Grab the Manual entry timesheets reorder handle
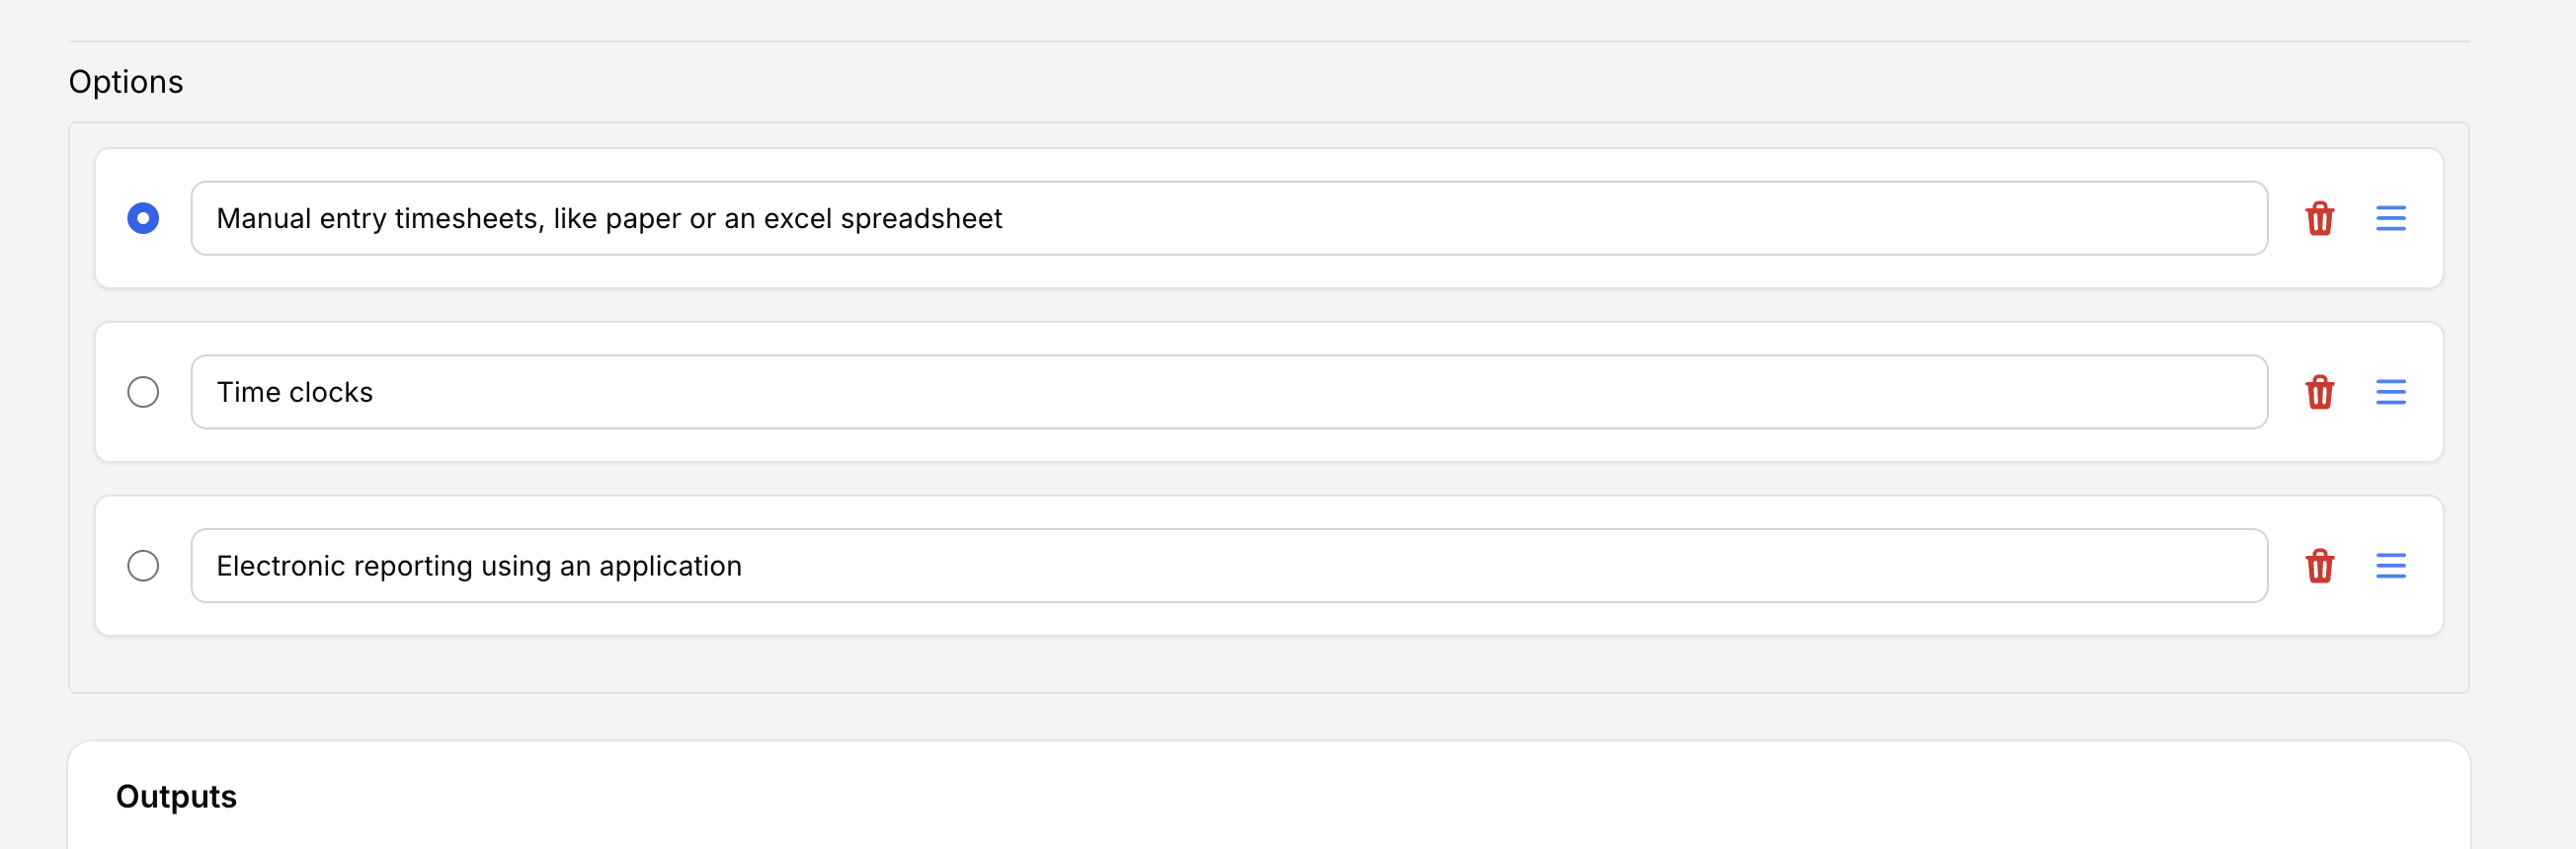The height and width of the screenshot is (849, 2576). click(x=2390, y=218)
